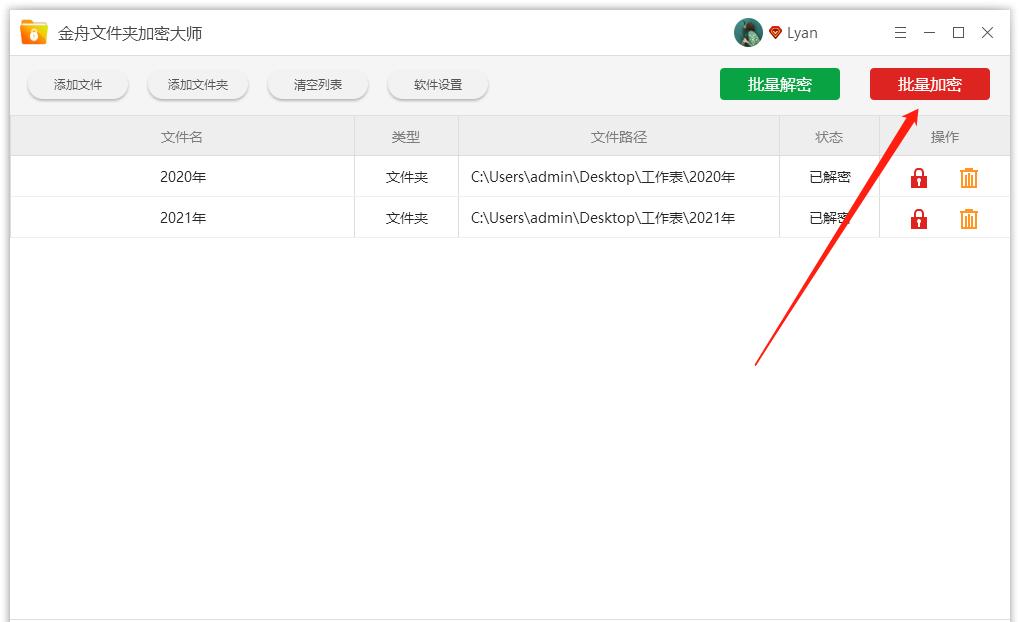
Task: Click the orange folder app logo
Action: [x=33, y=31]
